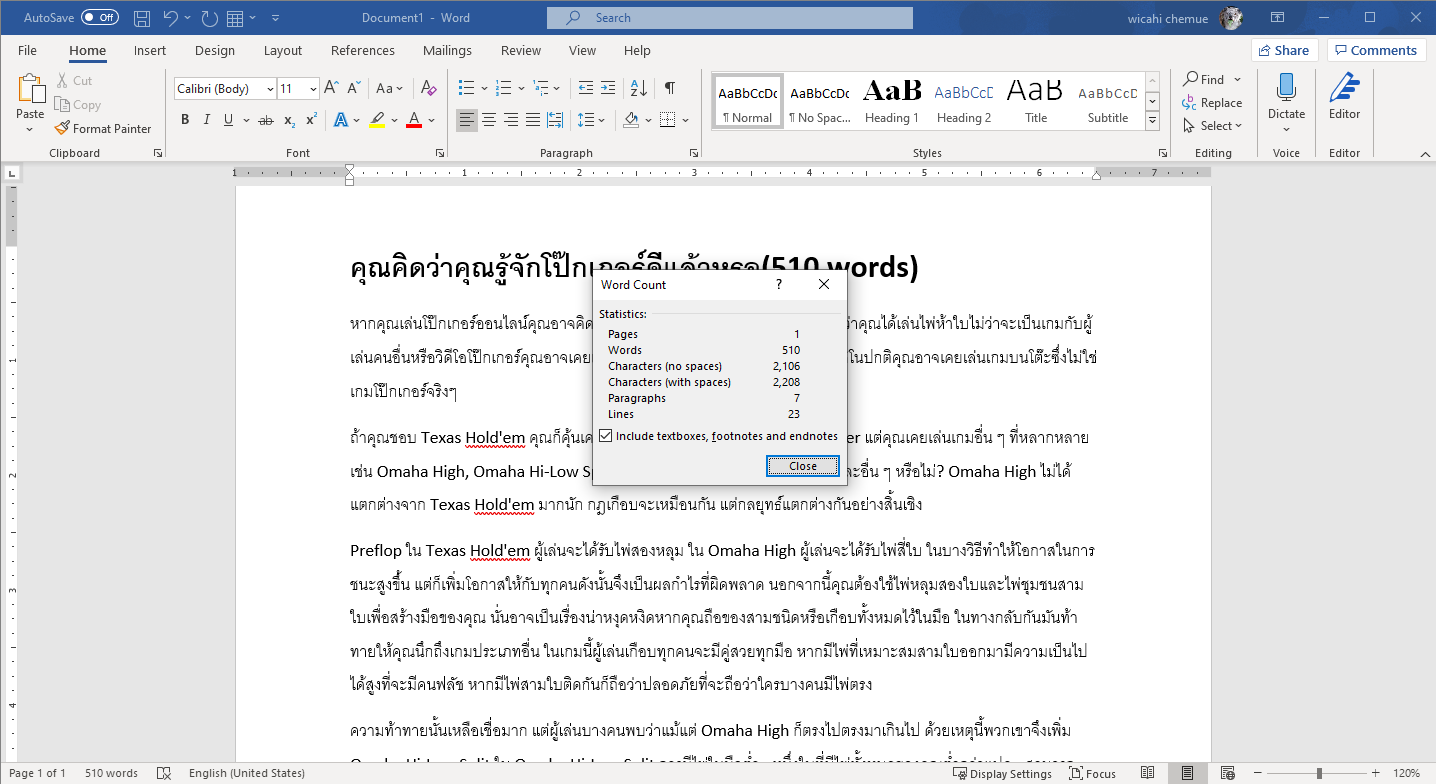Open Word Count dialog help
The height and width of the screenshot is (784, 1436).
click(x=779, y=285)
